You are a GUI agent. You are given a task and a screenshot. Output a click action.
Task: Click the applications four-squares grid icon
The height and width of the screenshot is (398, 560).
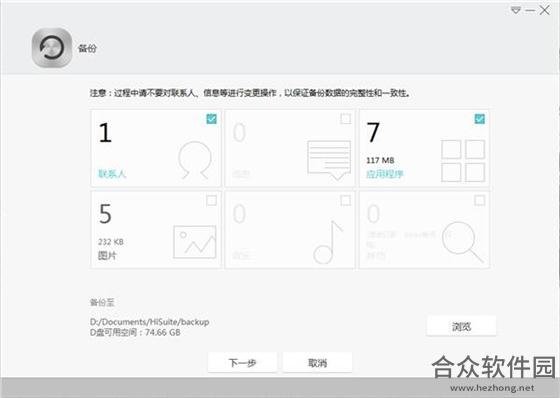tap(463, 160)
